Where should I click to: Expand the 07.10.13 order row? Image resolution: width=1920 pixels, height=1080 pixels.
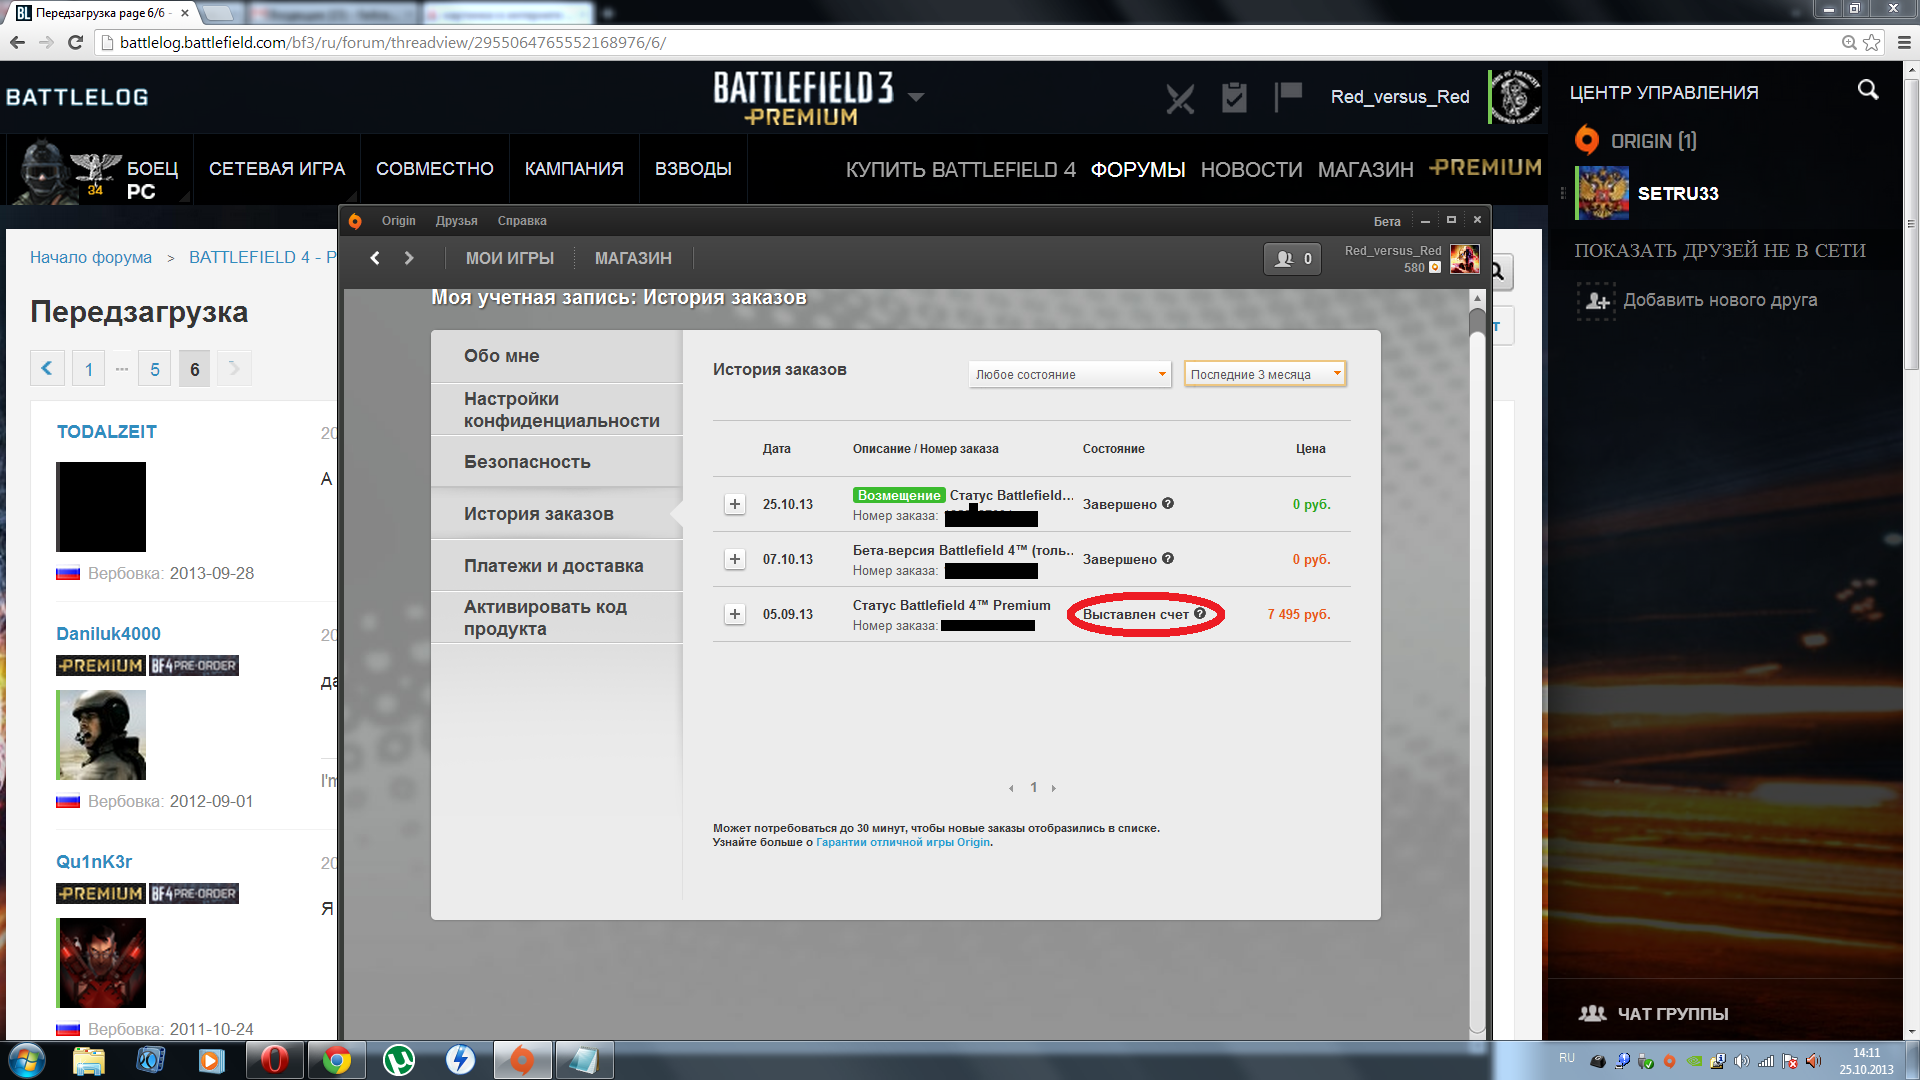735,559
